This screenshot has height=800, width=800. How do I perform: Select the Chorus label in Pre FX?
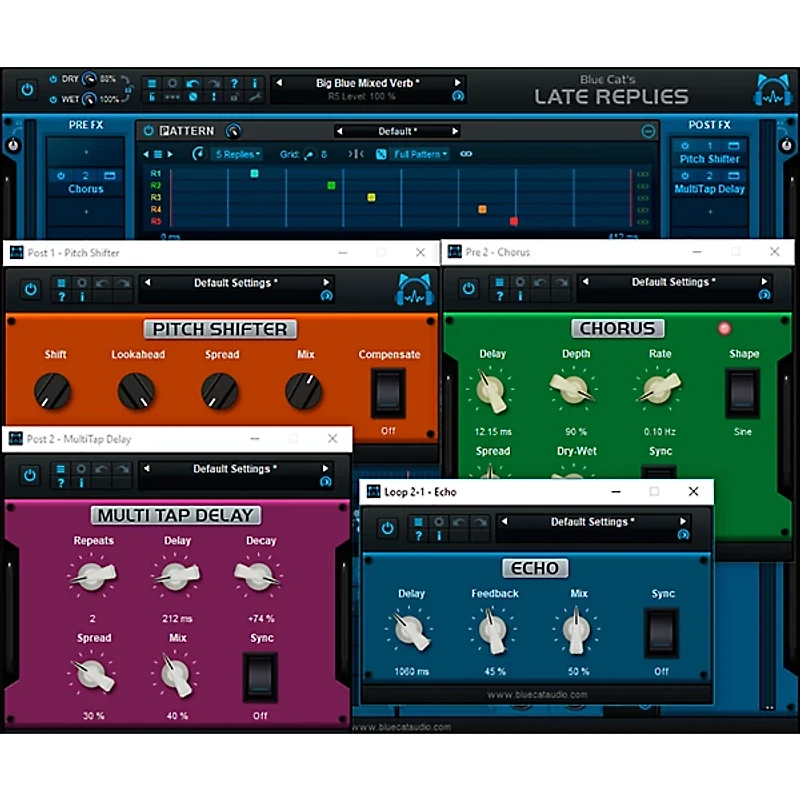point(86,189)
